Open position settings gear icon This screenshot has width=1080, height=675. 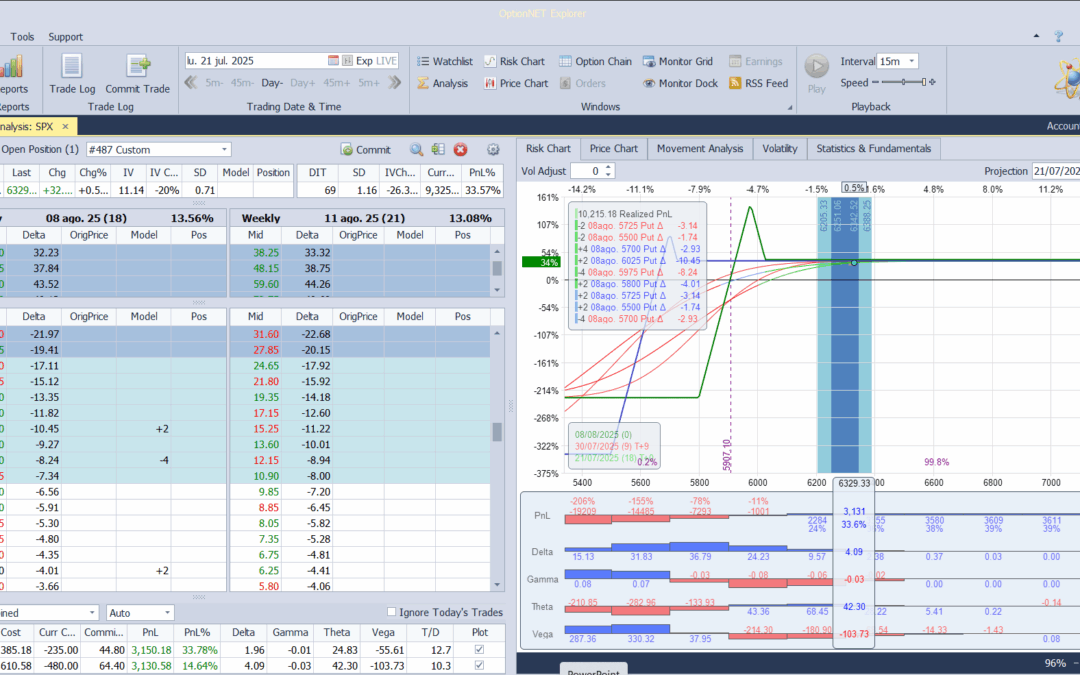pyautogui.click(x=493, y=150)
